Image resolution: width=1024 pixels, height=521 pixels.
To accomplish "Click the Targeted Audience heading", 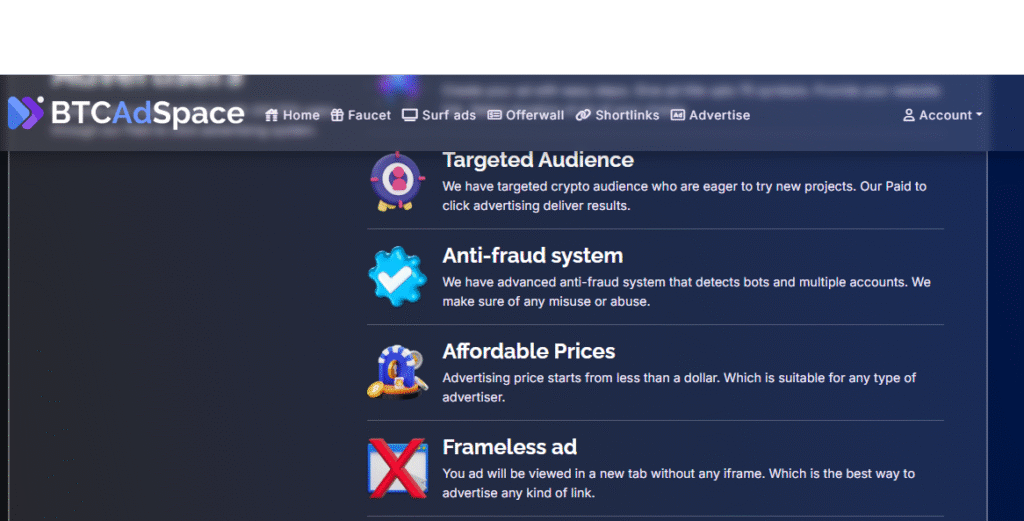I will coord(538,160).
